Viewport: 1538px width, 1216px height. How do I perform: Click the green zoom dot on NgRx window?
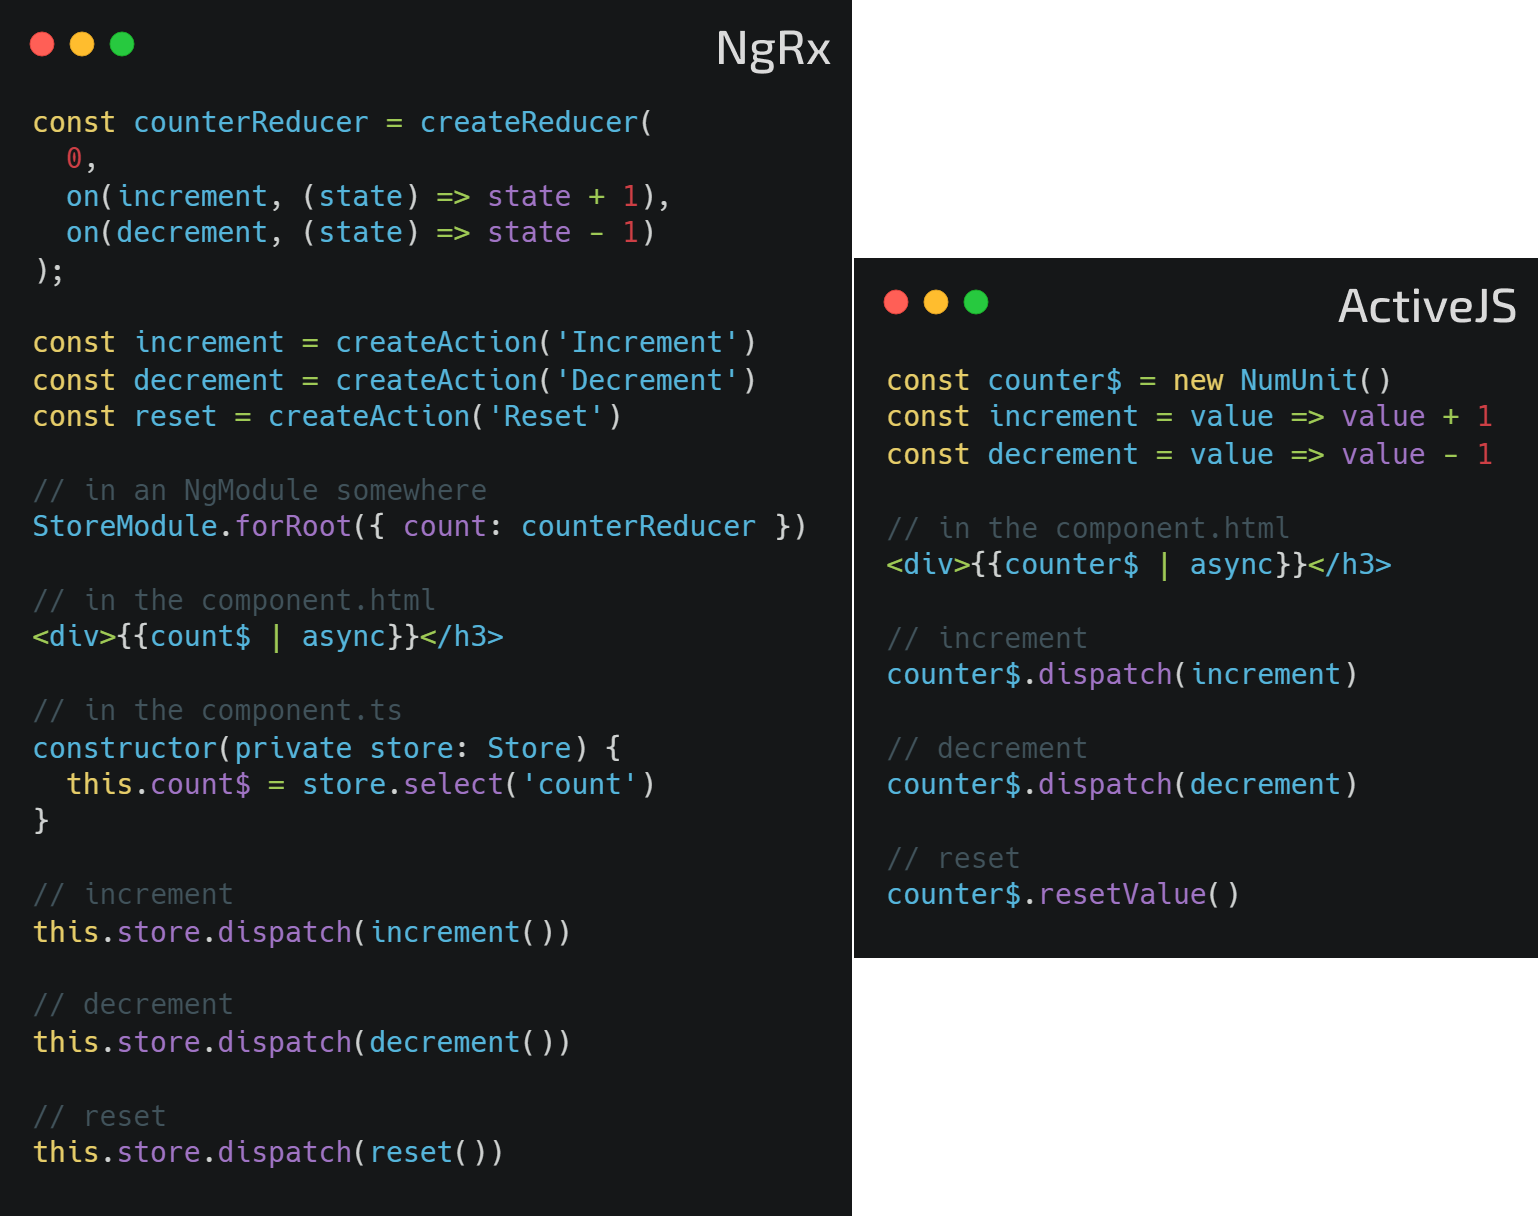pyautogui.click(x=121, y=44)
